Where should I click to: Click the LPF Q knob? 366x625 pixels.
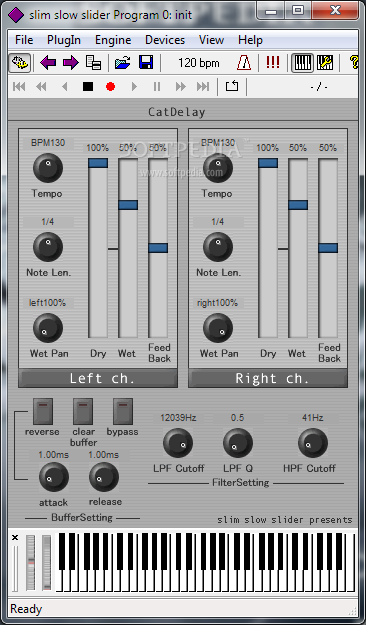pyautogui.click(x=238, y=443)
